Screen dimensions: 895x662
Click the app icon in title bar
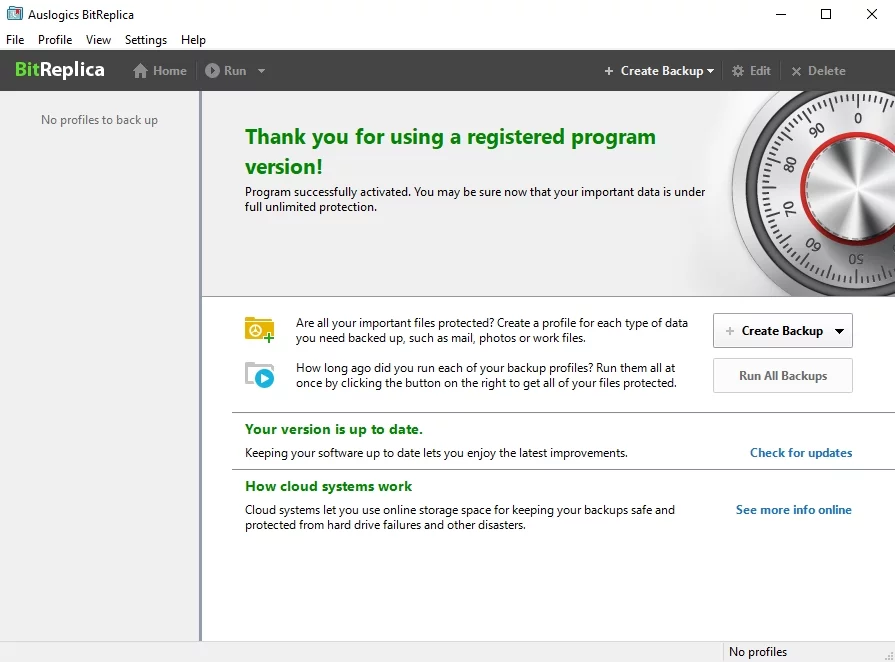coord(14,15)
